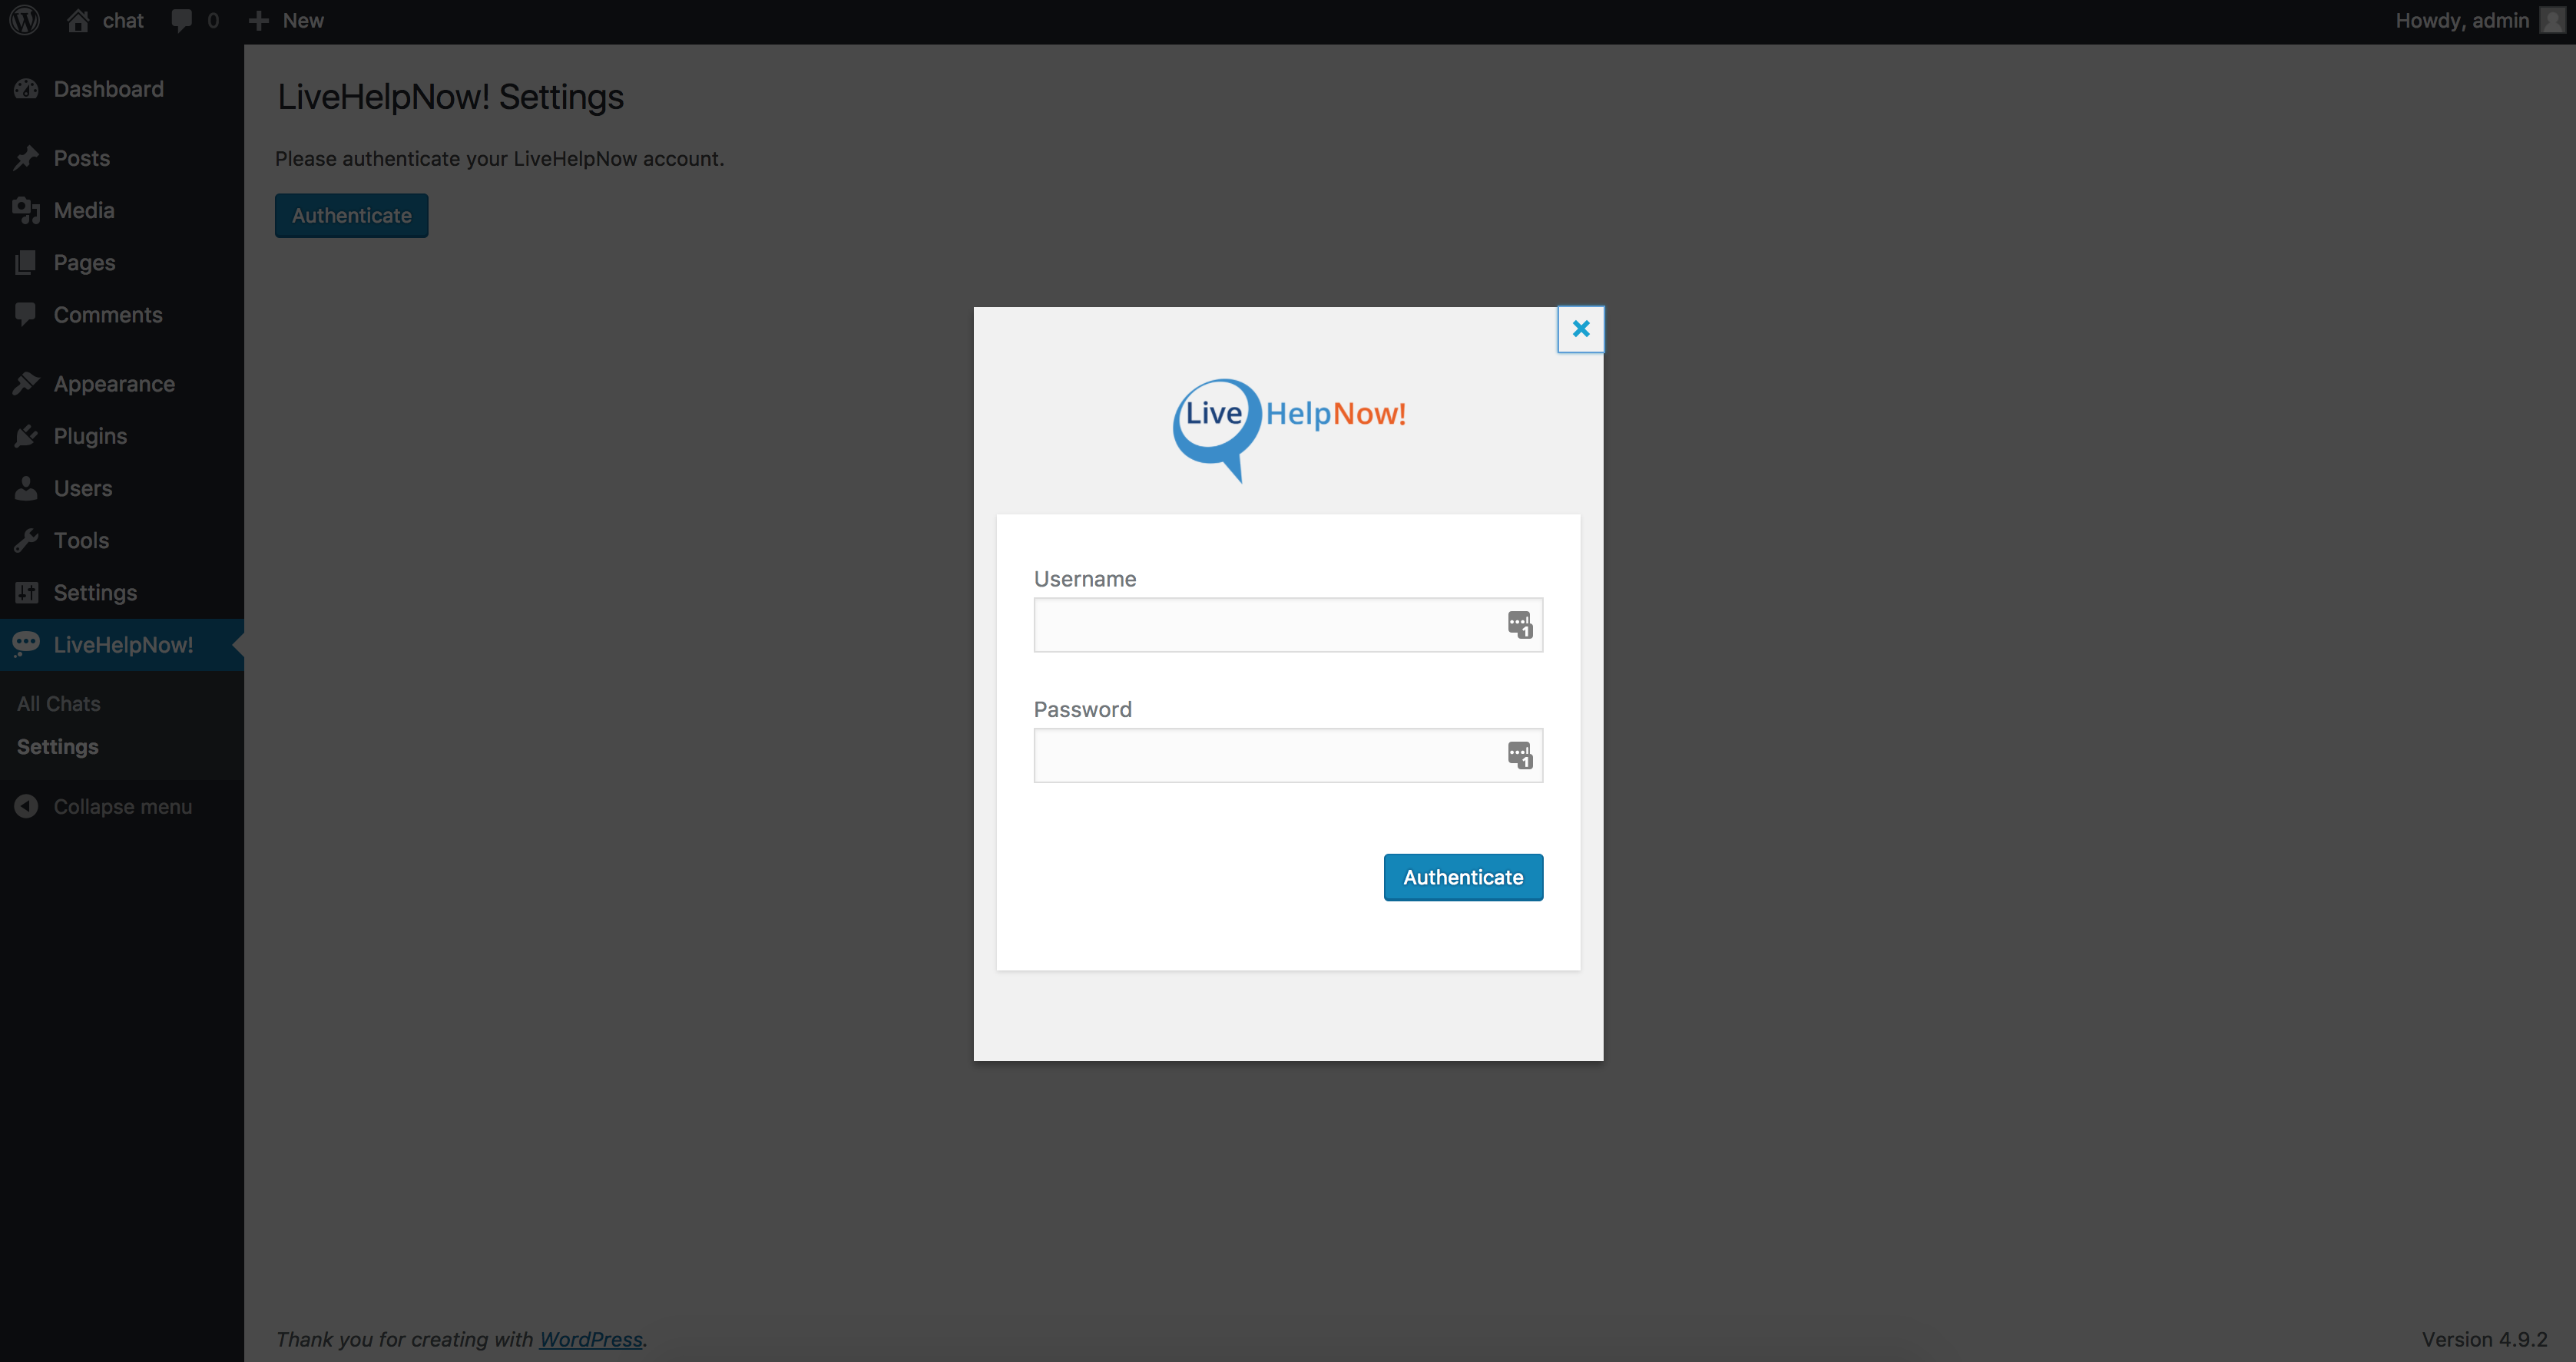Select All Chats under LiveHelpNow

tap(58, 702)
